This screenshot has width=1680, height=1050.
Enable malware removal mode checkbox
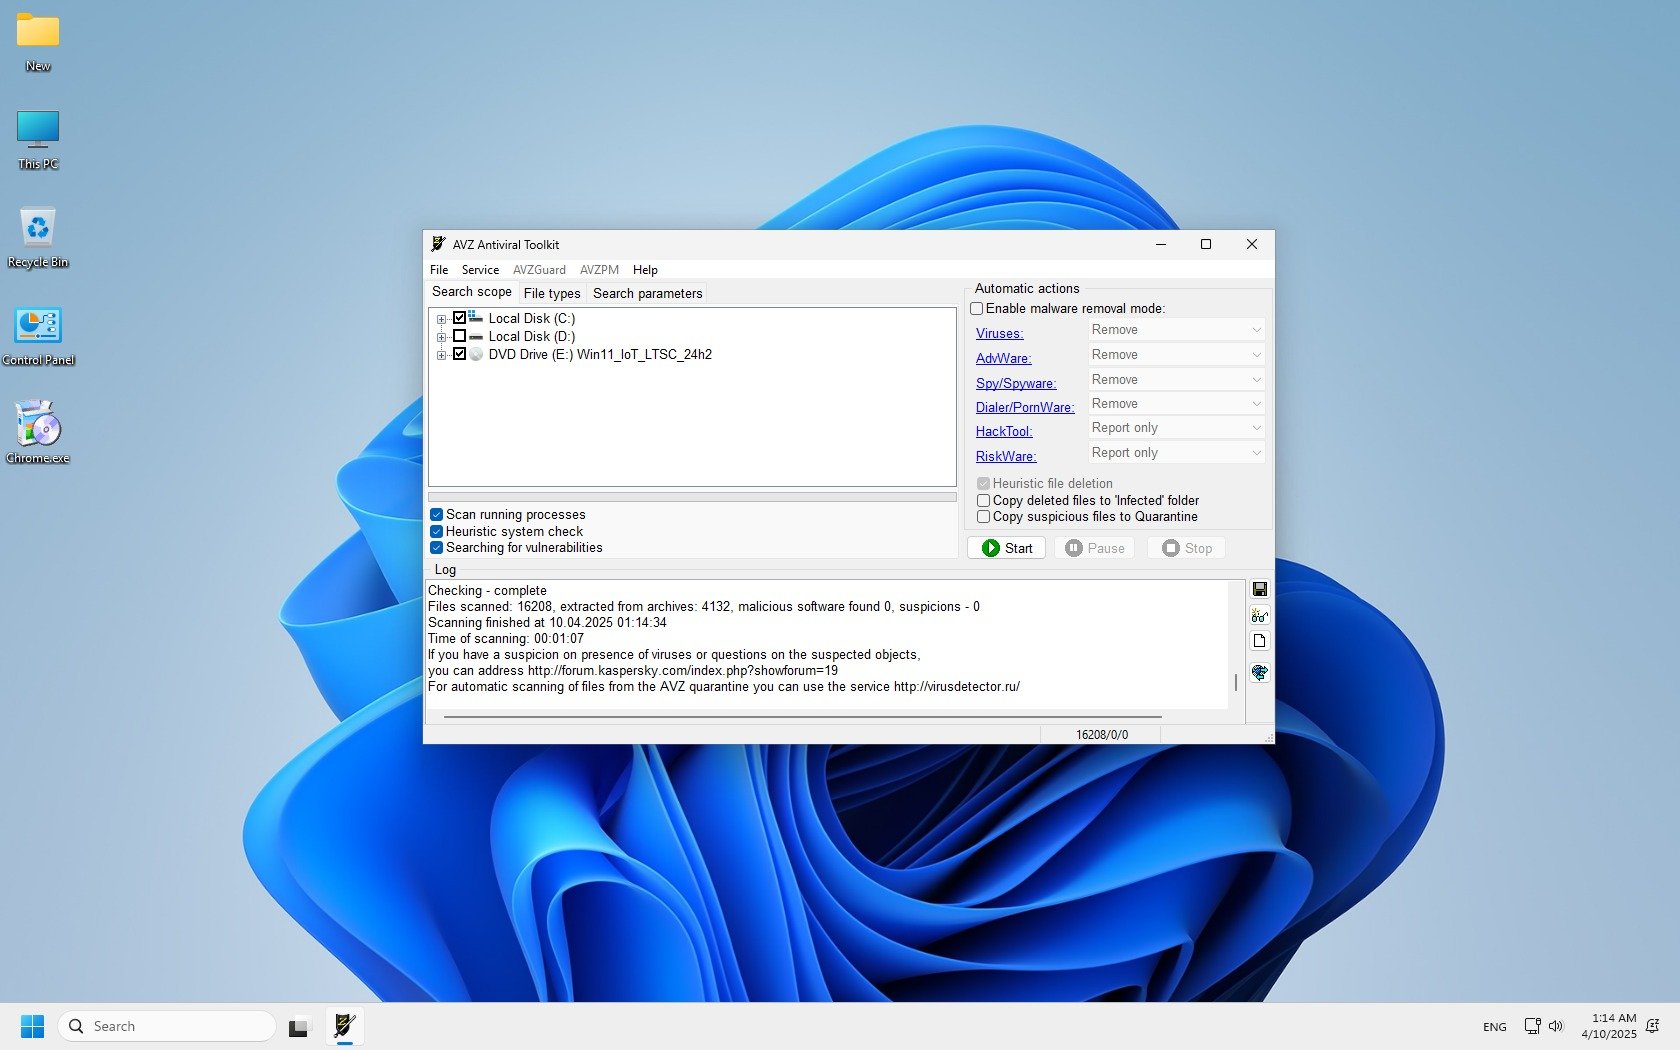click(x=977, y=309)
